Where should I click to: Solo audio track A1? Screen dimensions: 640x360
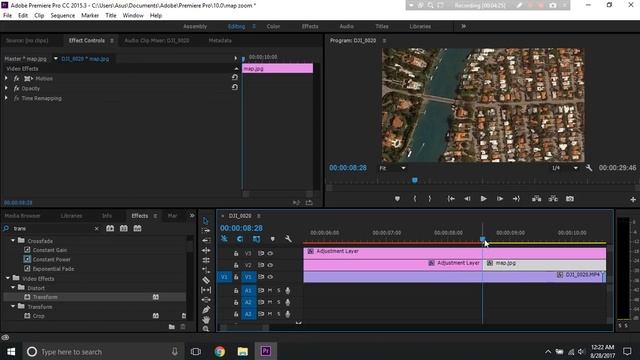(279, 291)
